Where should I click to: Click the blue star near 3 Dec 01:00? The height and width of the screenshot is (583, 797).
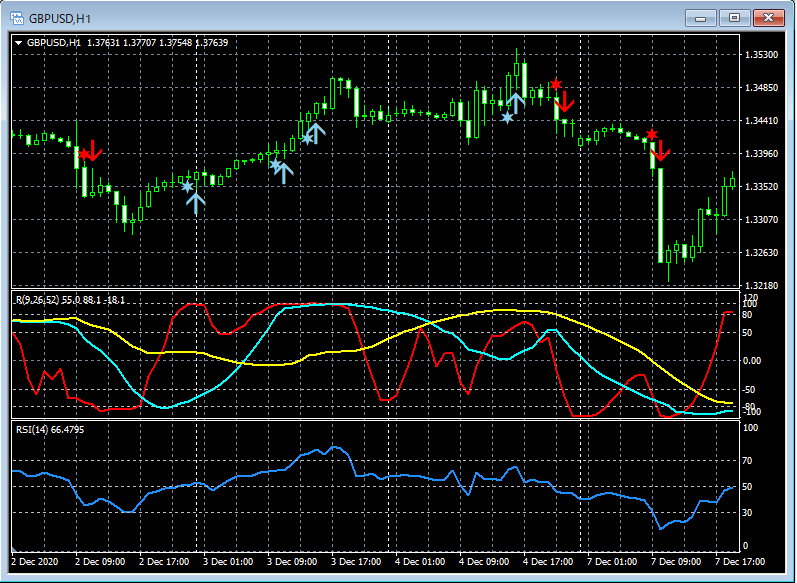pos(186,186)
